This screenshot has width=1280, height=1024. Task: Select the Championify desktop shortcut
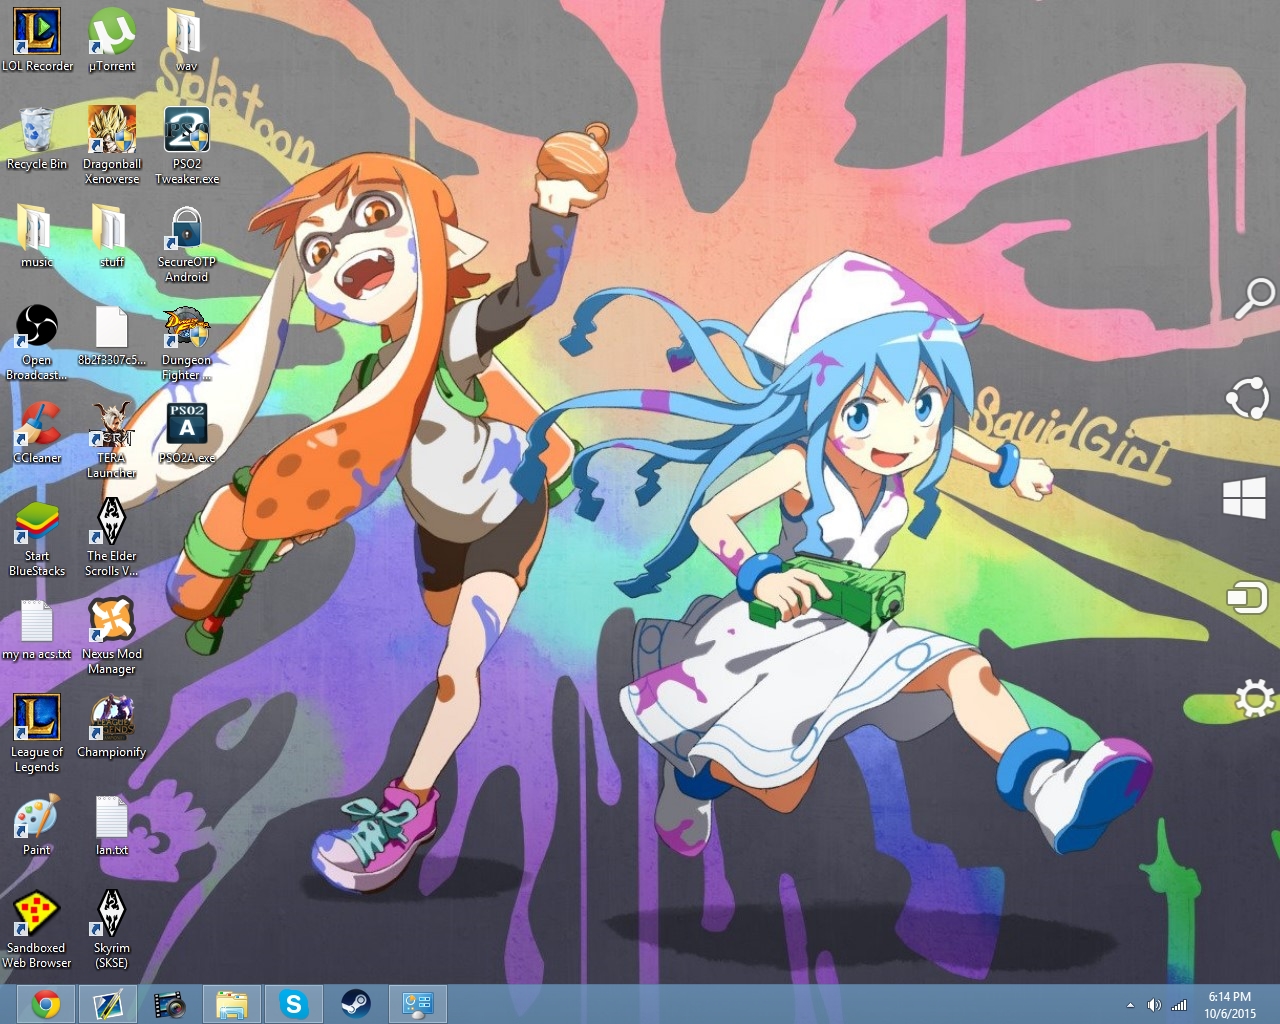pos(112,726)
